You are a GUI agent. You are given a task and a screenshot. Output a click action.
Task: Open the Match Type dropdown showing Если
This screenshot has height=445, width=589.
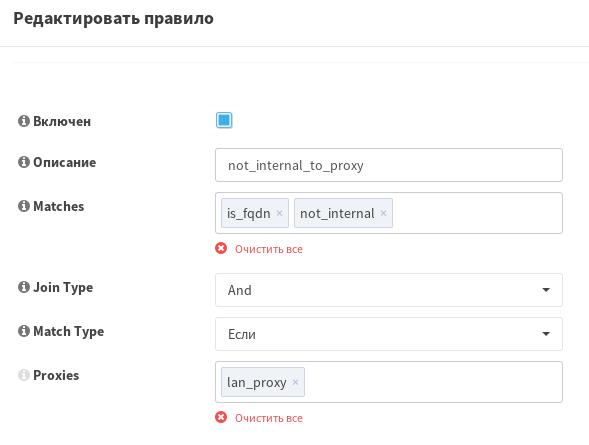[389, 334]
